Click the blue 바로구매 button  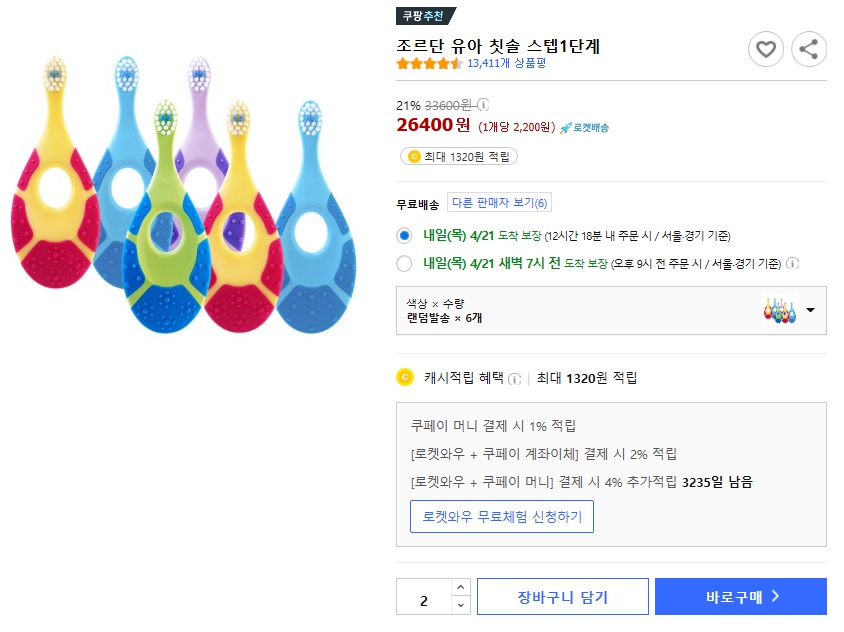pos(740,597)
